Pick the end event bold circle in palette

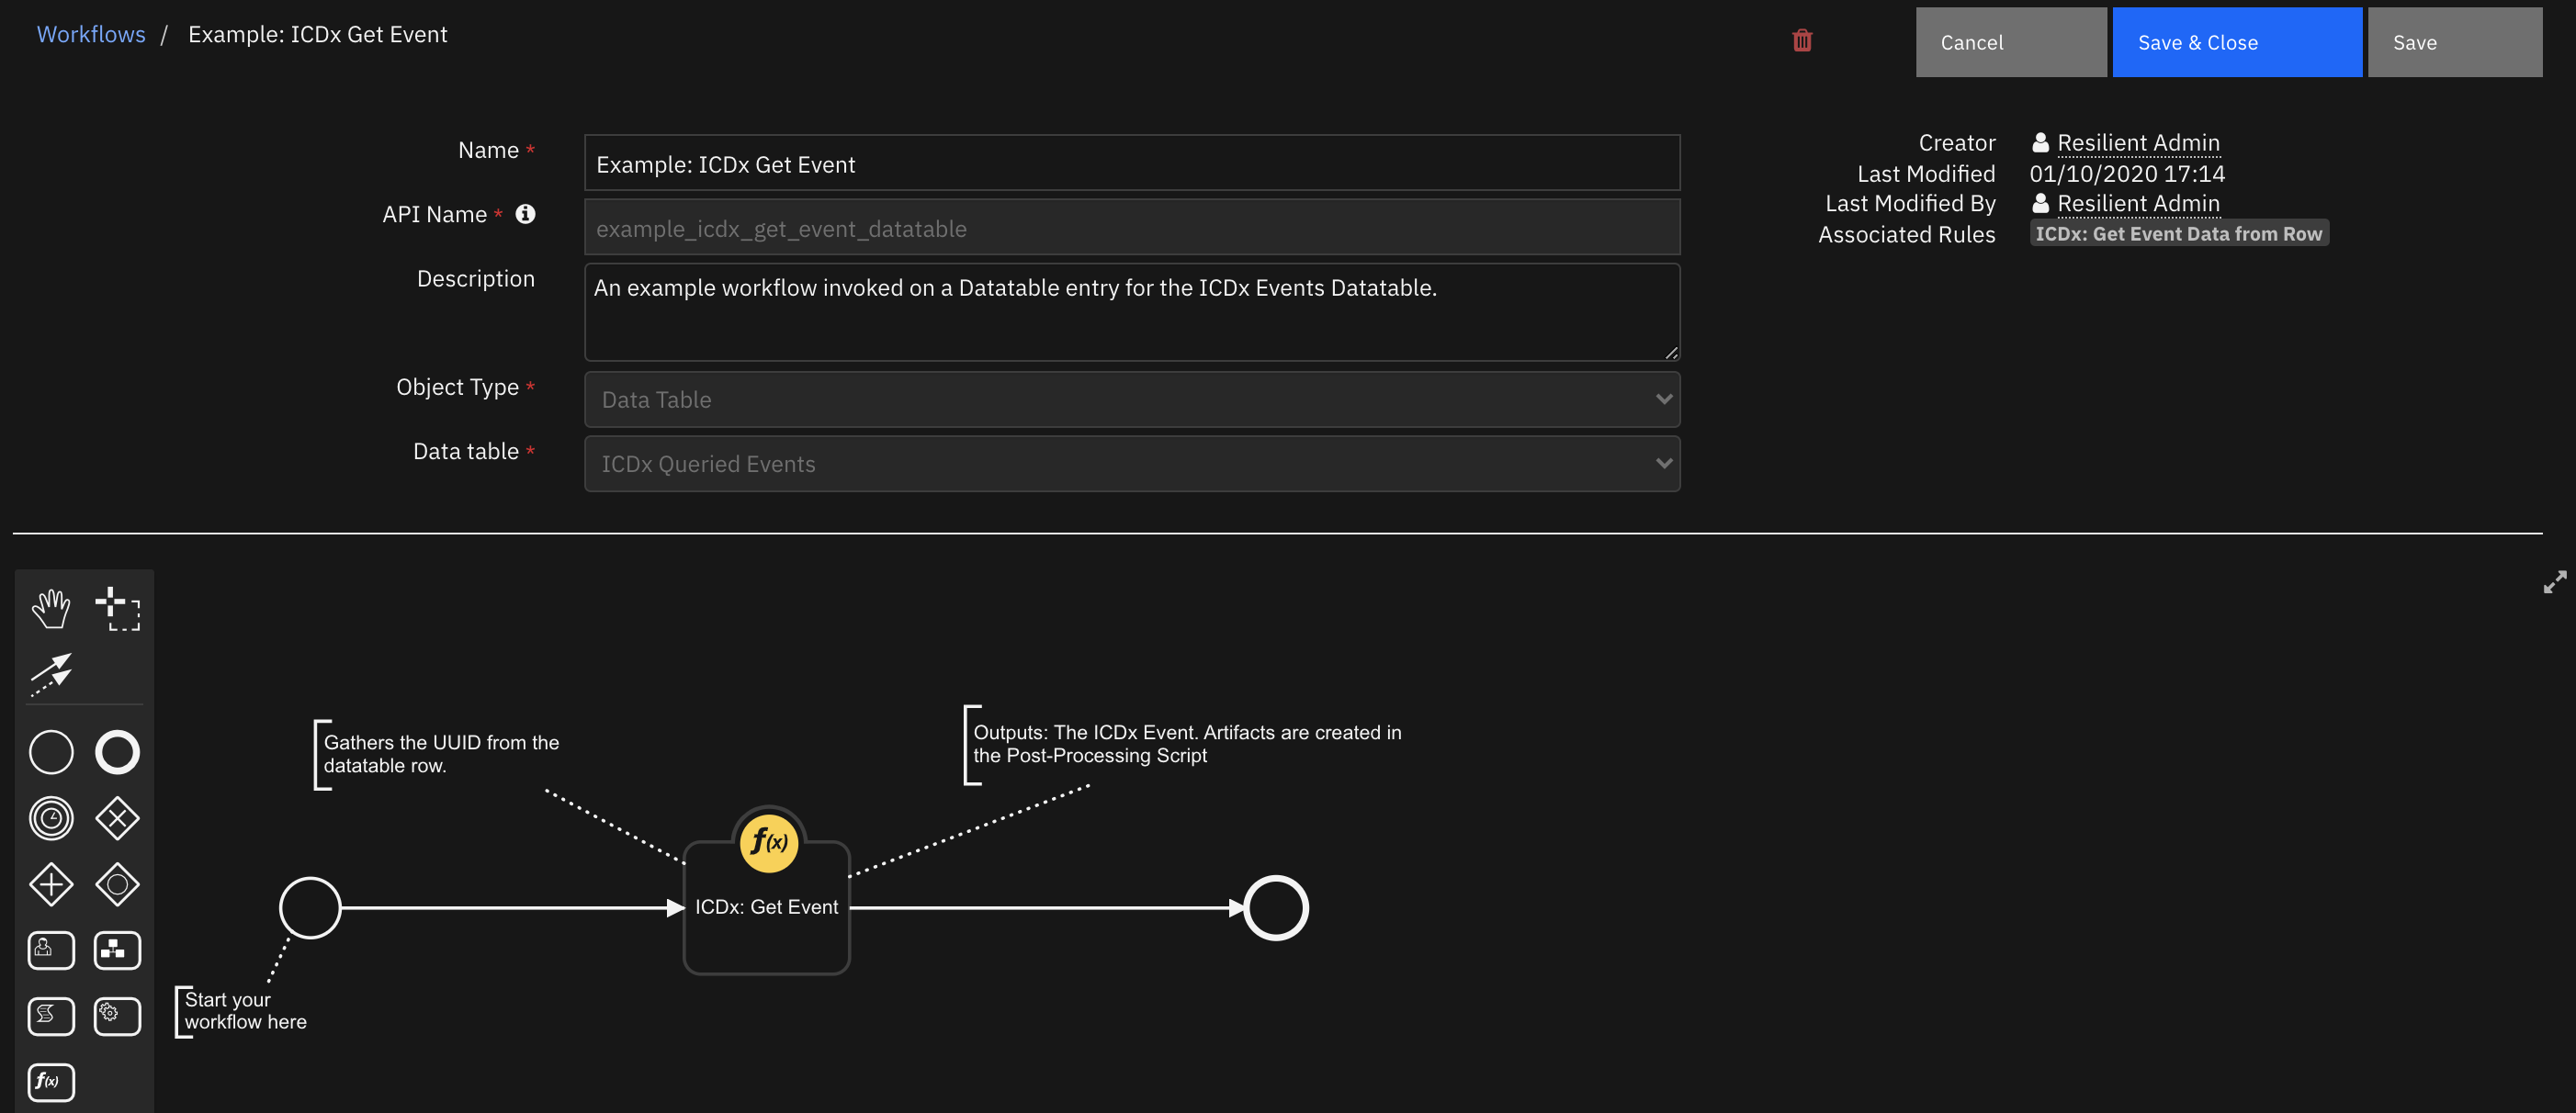[117, 752]
